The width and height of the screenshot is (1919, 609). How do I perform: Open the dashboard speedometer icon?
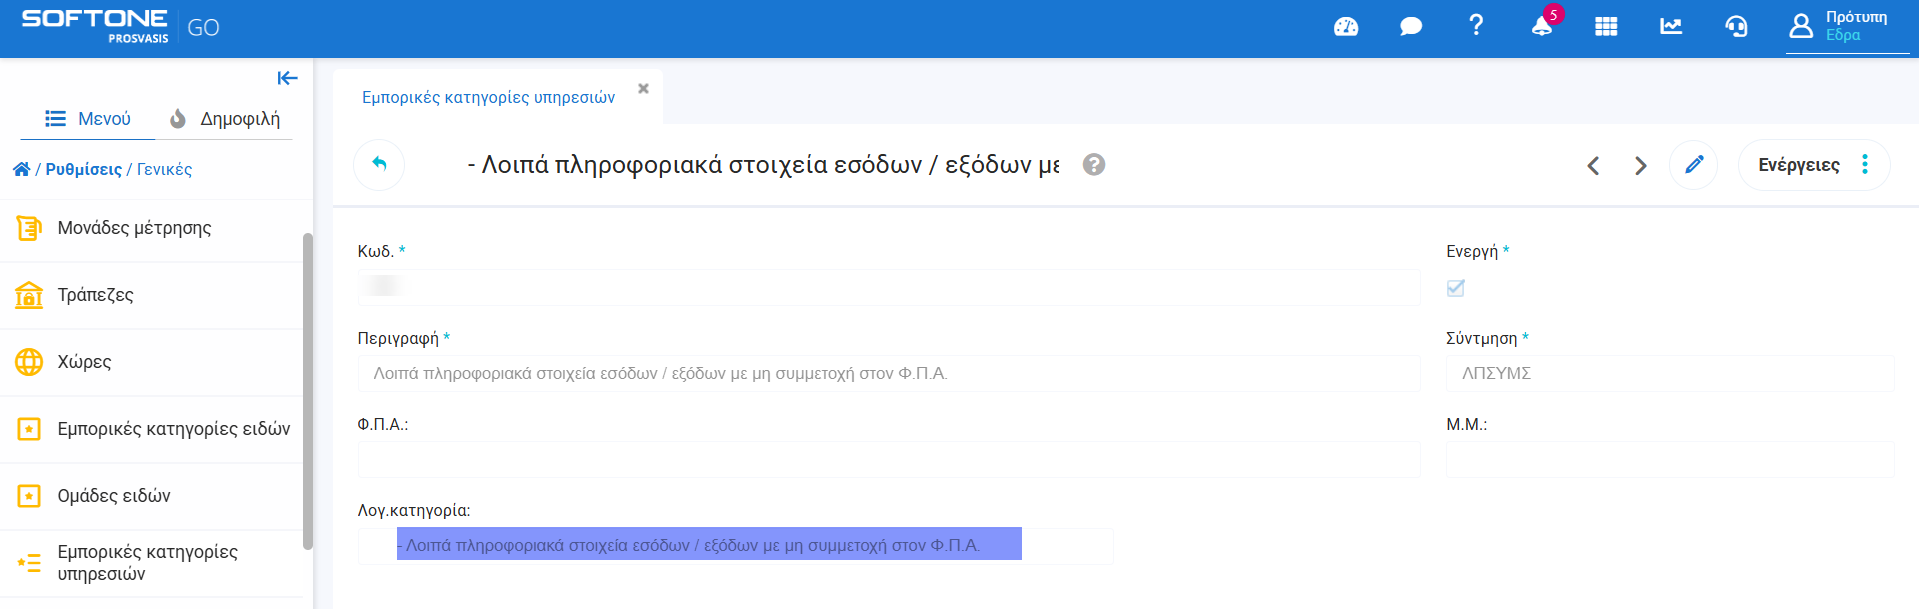point(1346,27)
